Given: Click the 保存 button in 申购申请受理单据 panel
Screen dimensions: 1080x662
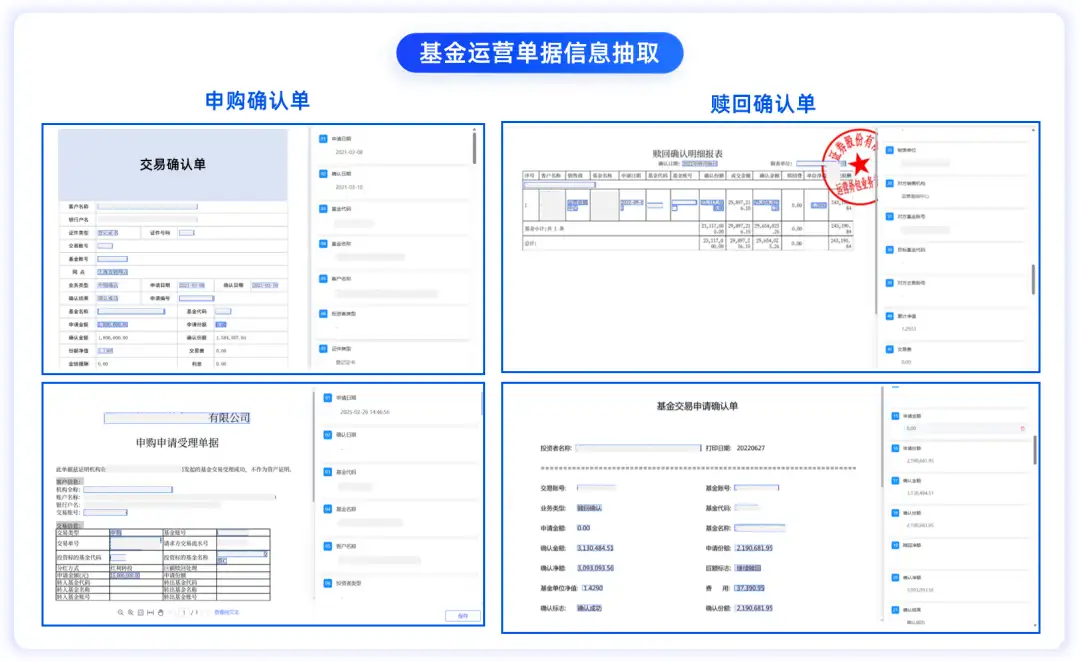Looking at the screenshot, I should (462, 616).
